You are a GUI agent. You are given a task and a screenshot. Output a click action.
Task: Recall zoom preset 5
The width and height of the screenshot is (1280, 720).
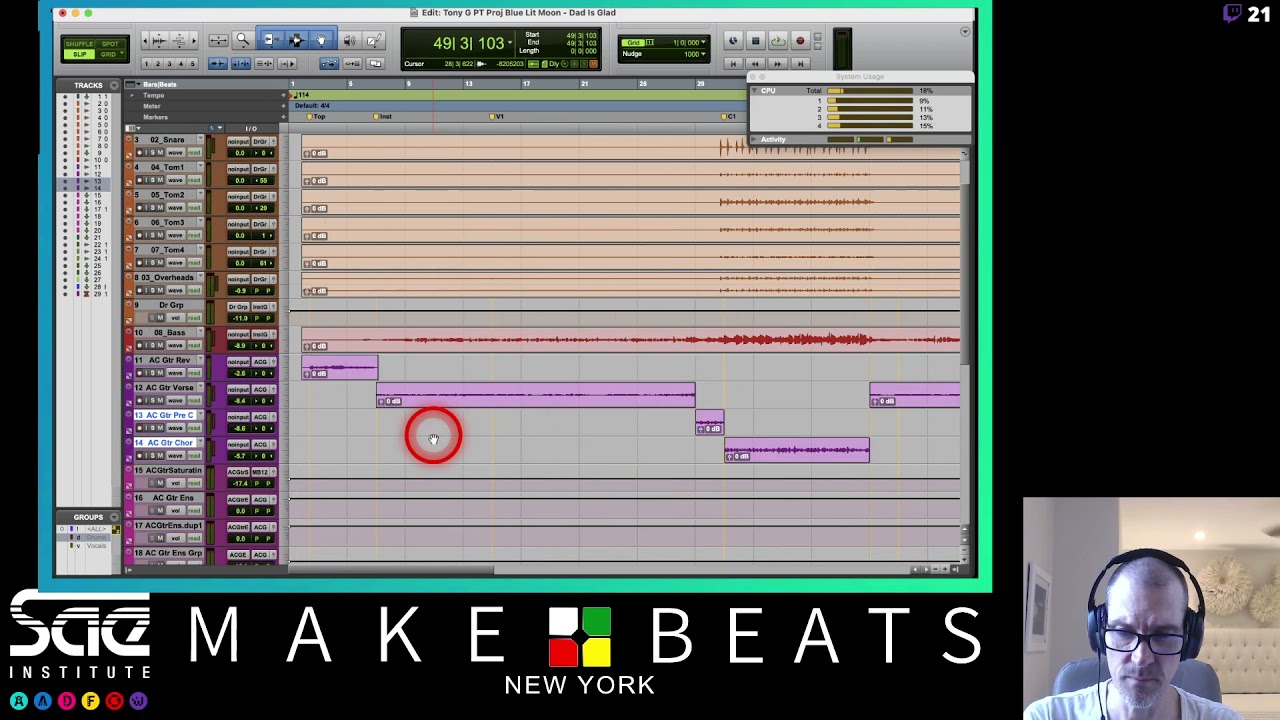point(192,64)
